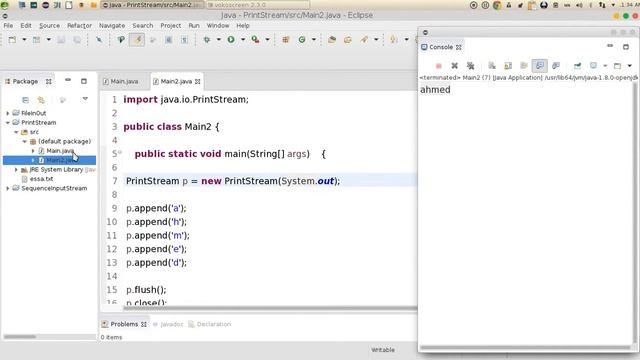Switch to the Main.java editor tab
640x360 pixels.
click(x=121, y=82)
